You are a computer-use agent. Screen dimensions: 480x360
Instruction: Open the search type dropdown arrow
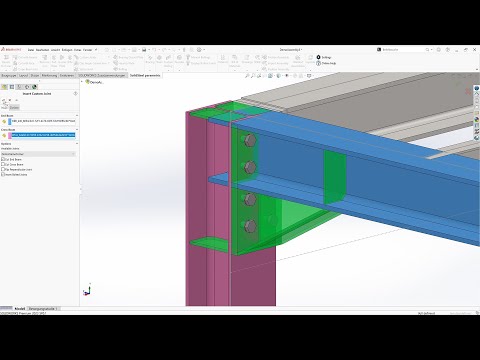[x=432, y=50]
